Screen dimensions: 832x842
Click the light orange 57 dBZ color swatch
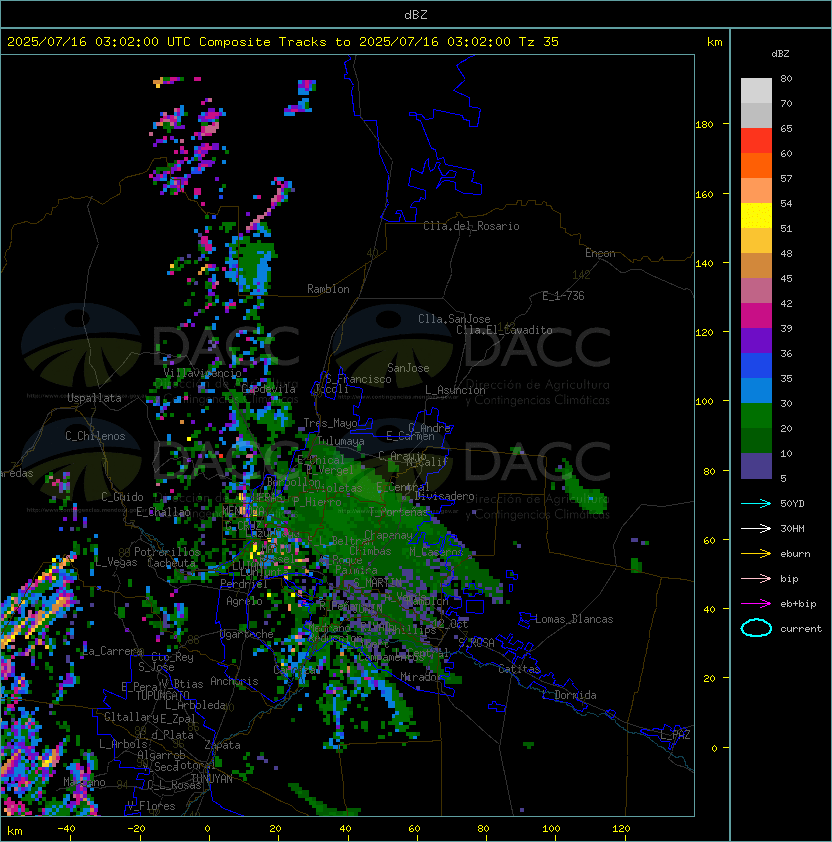point(756,191)
